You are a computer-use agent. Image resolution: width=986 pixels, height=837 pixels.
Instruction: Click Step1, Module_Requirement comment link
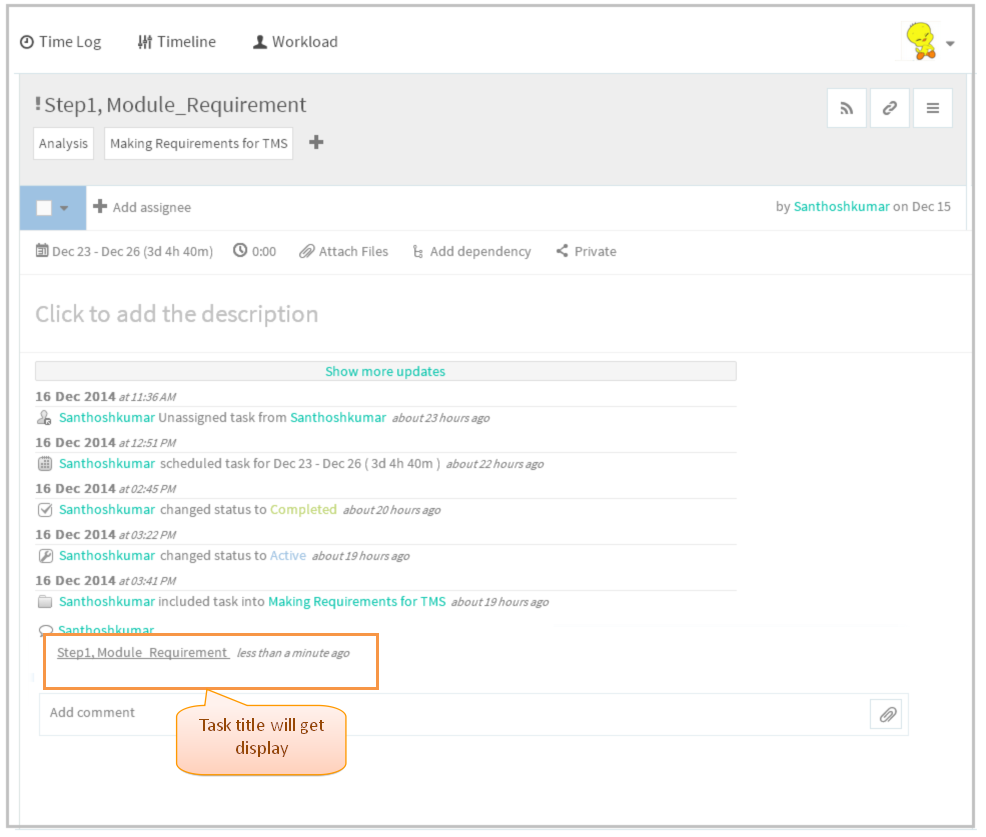(x=143, y=653)
